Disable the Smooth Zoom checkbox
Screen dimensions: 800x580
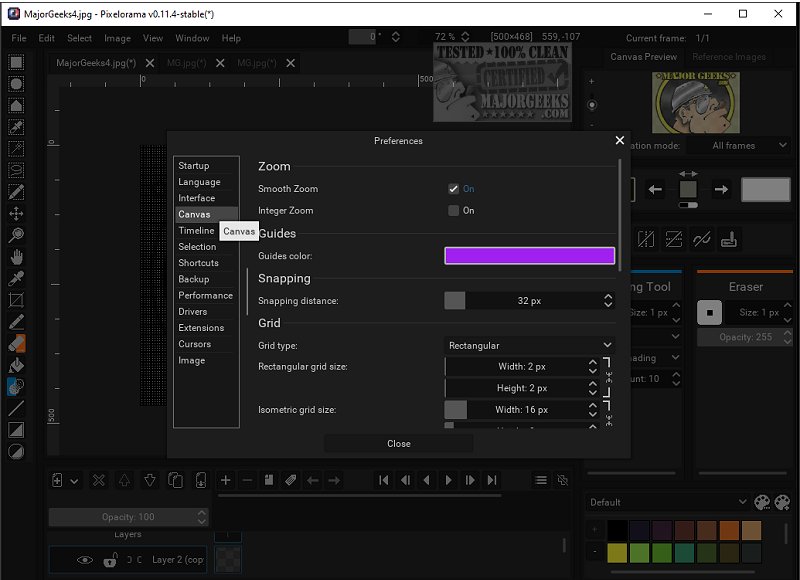click(453, 189)
